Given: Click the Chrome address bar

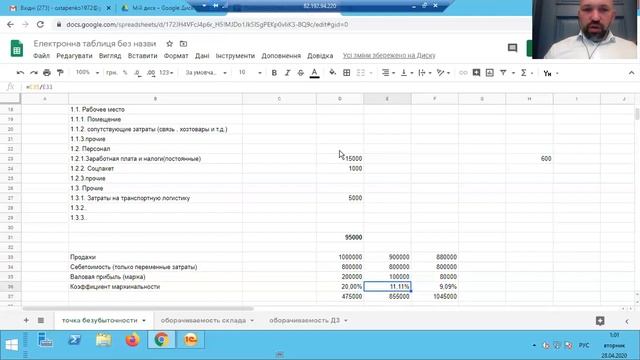Looking at the screenshot, I should tap(292, 24).
